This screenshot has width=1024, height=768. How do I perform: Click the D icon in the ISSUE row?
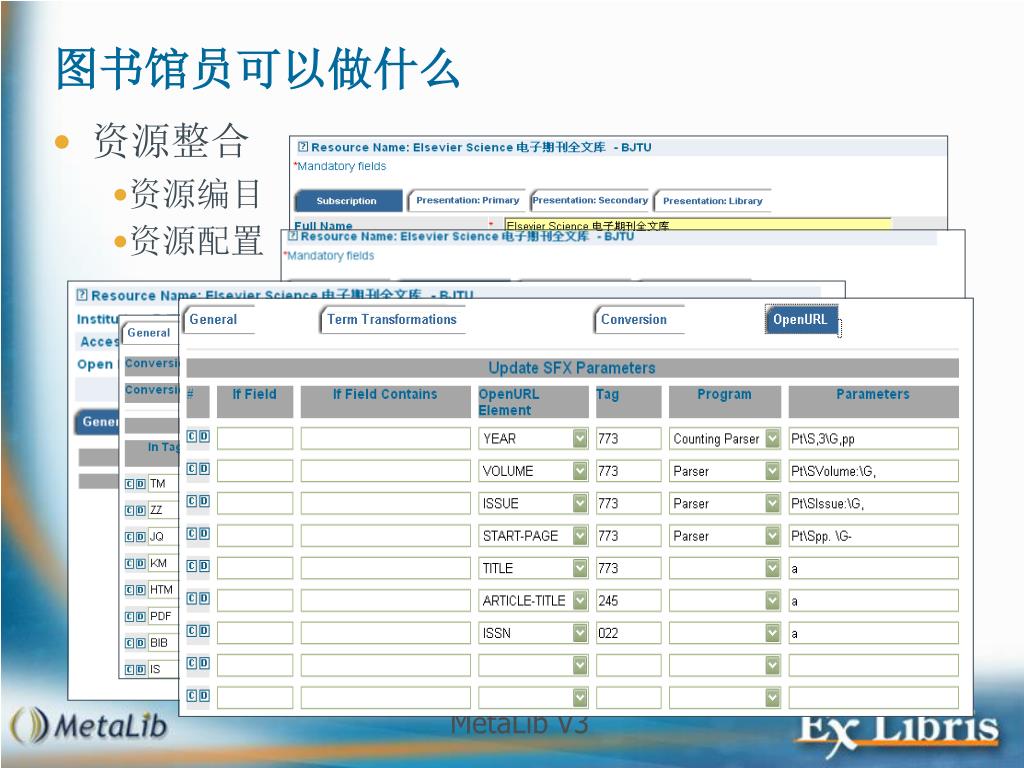[204, 501]
